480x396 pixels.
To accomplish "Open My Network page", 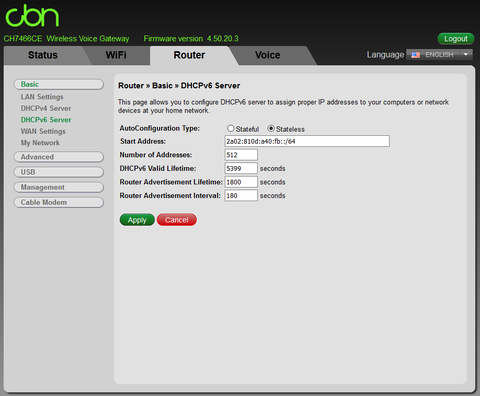I will (x=40, y=143).
